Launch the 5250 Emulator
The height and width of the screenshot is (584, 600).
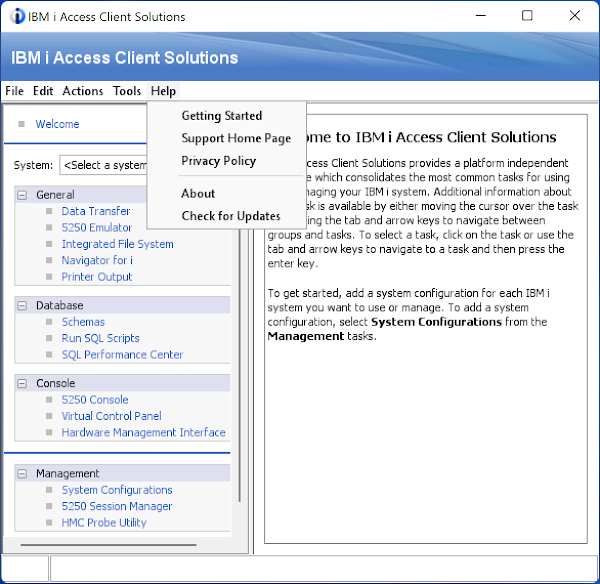point(96,228)
